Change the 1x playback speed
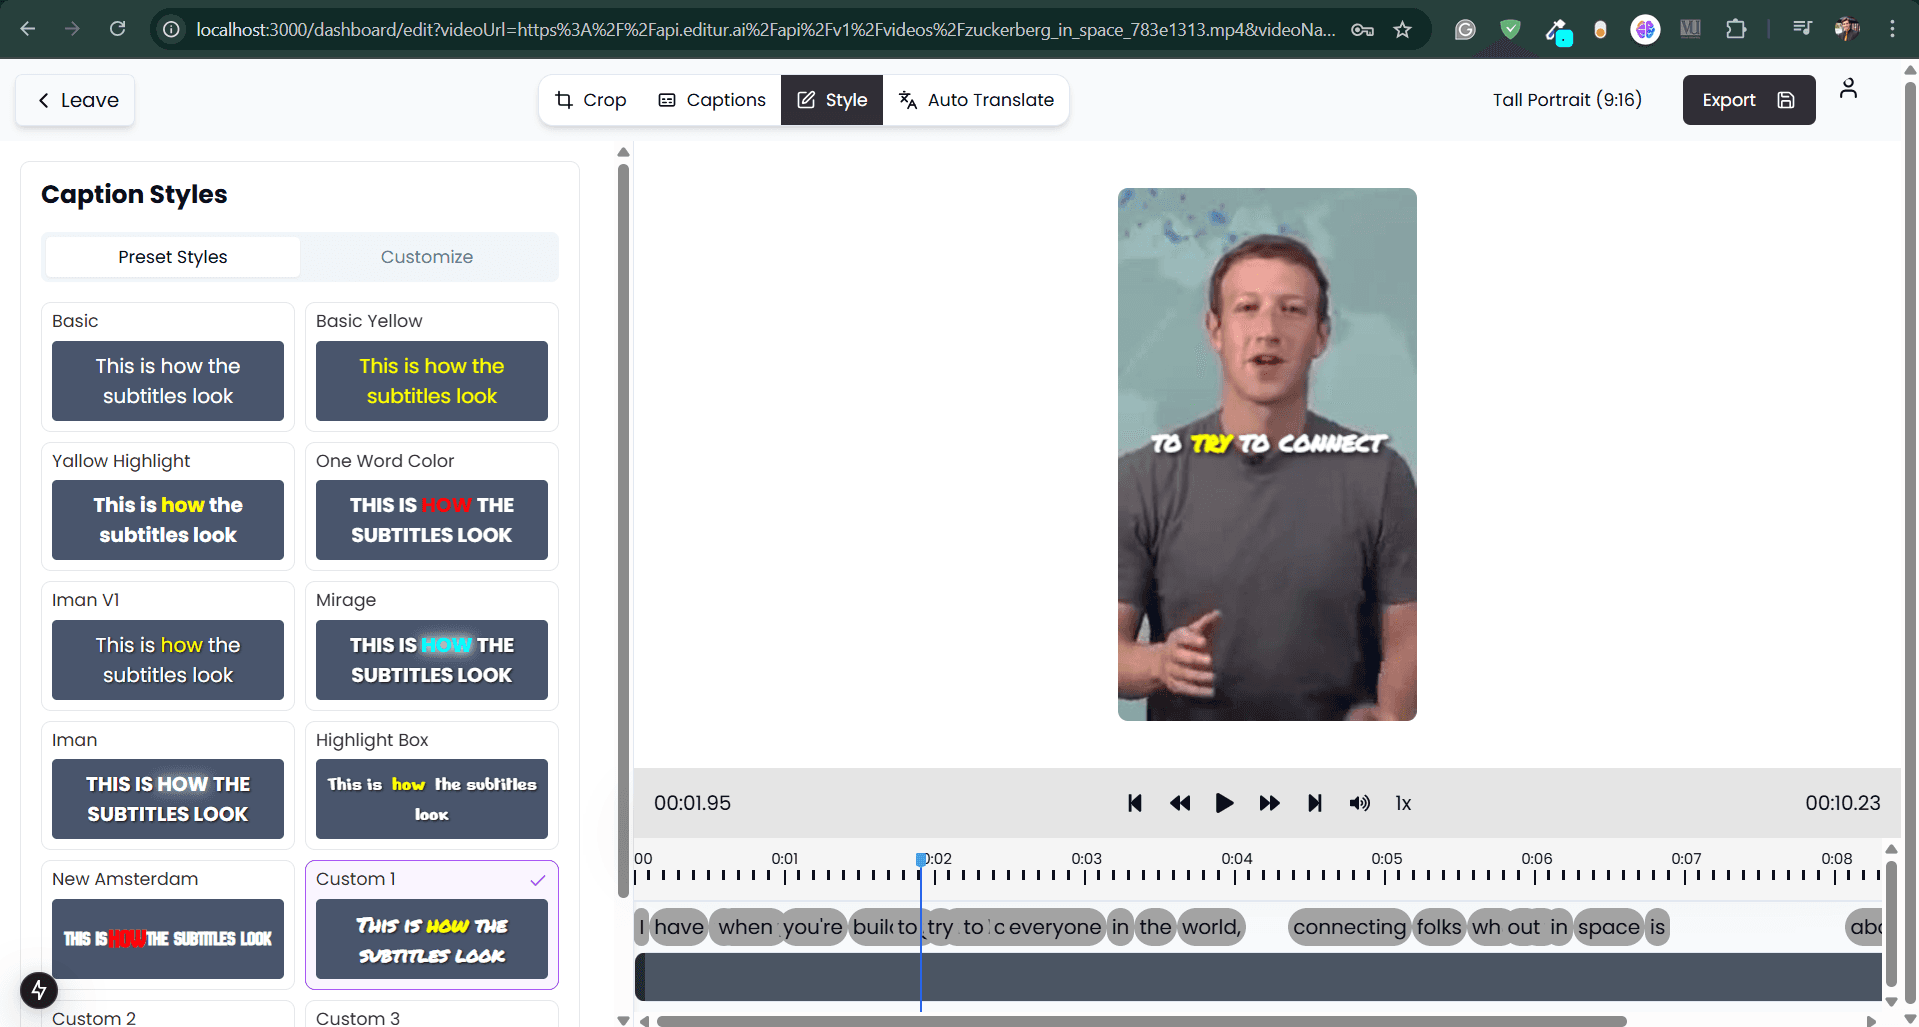1919x1027 pixels. (x=1402, y=803)
